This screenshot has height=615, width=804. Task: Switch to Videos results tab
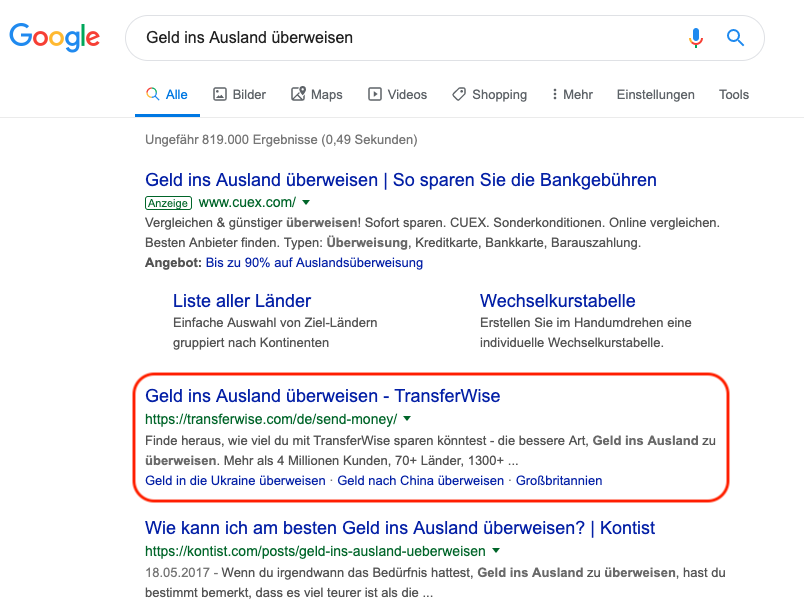(397, 94)
